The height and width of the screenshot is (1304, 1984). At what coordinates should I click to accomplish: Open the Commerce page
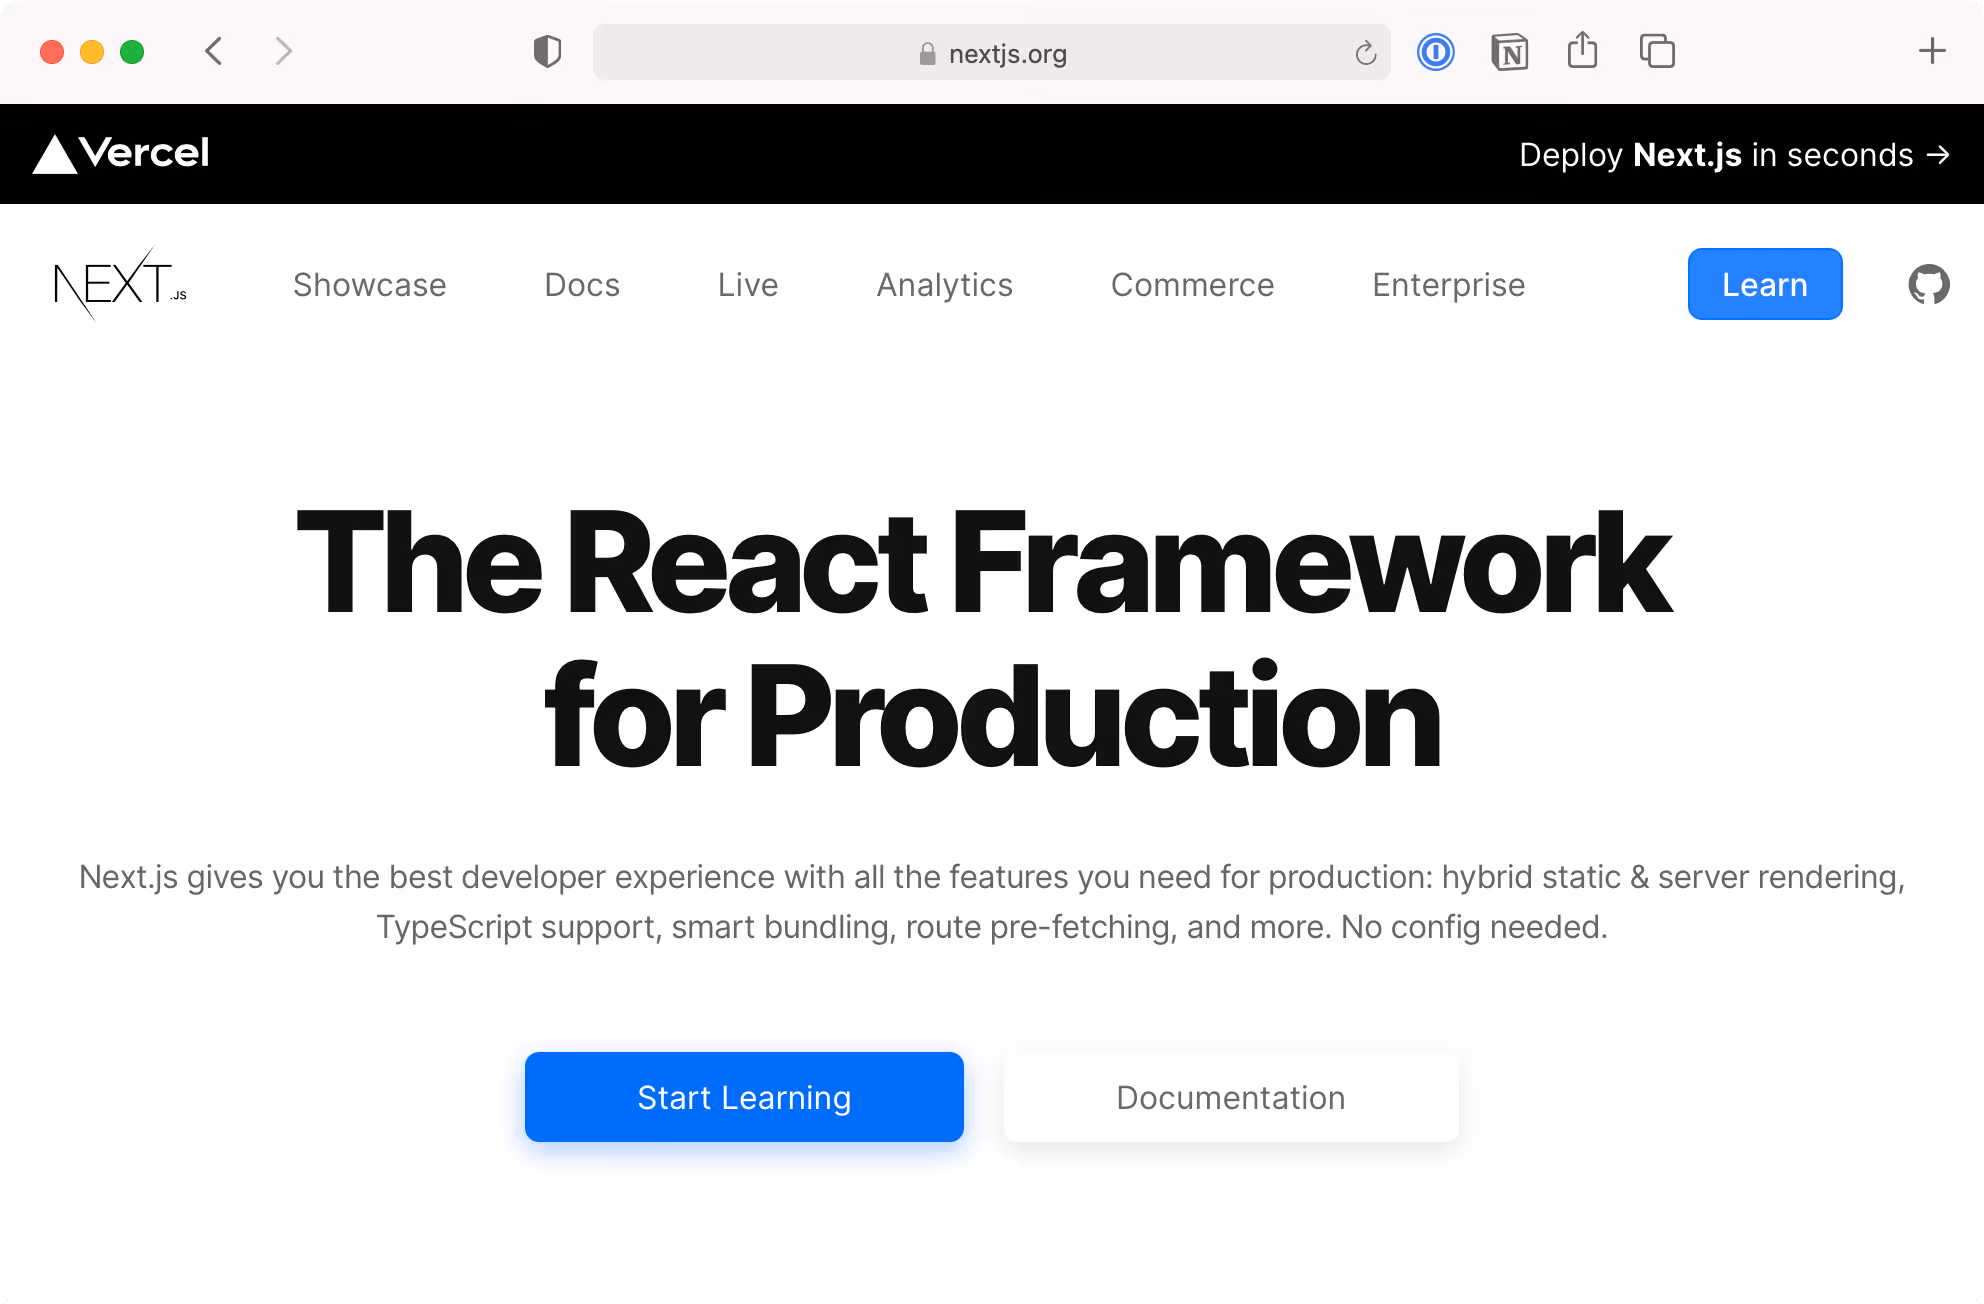[x=1192, y=284]
